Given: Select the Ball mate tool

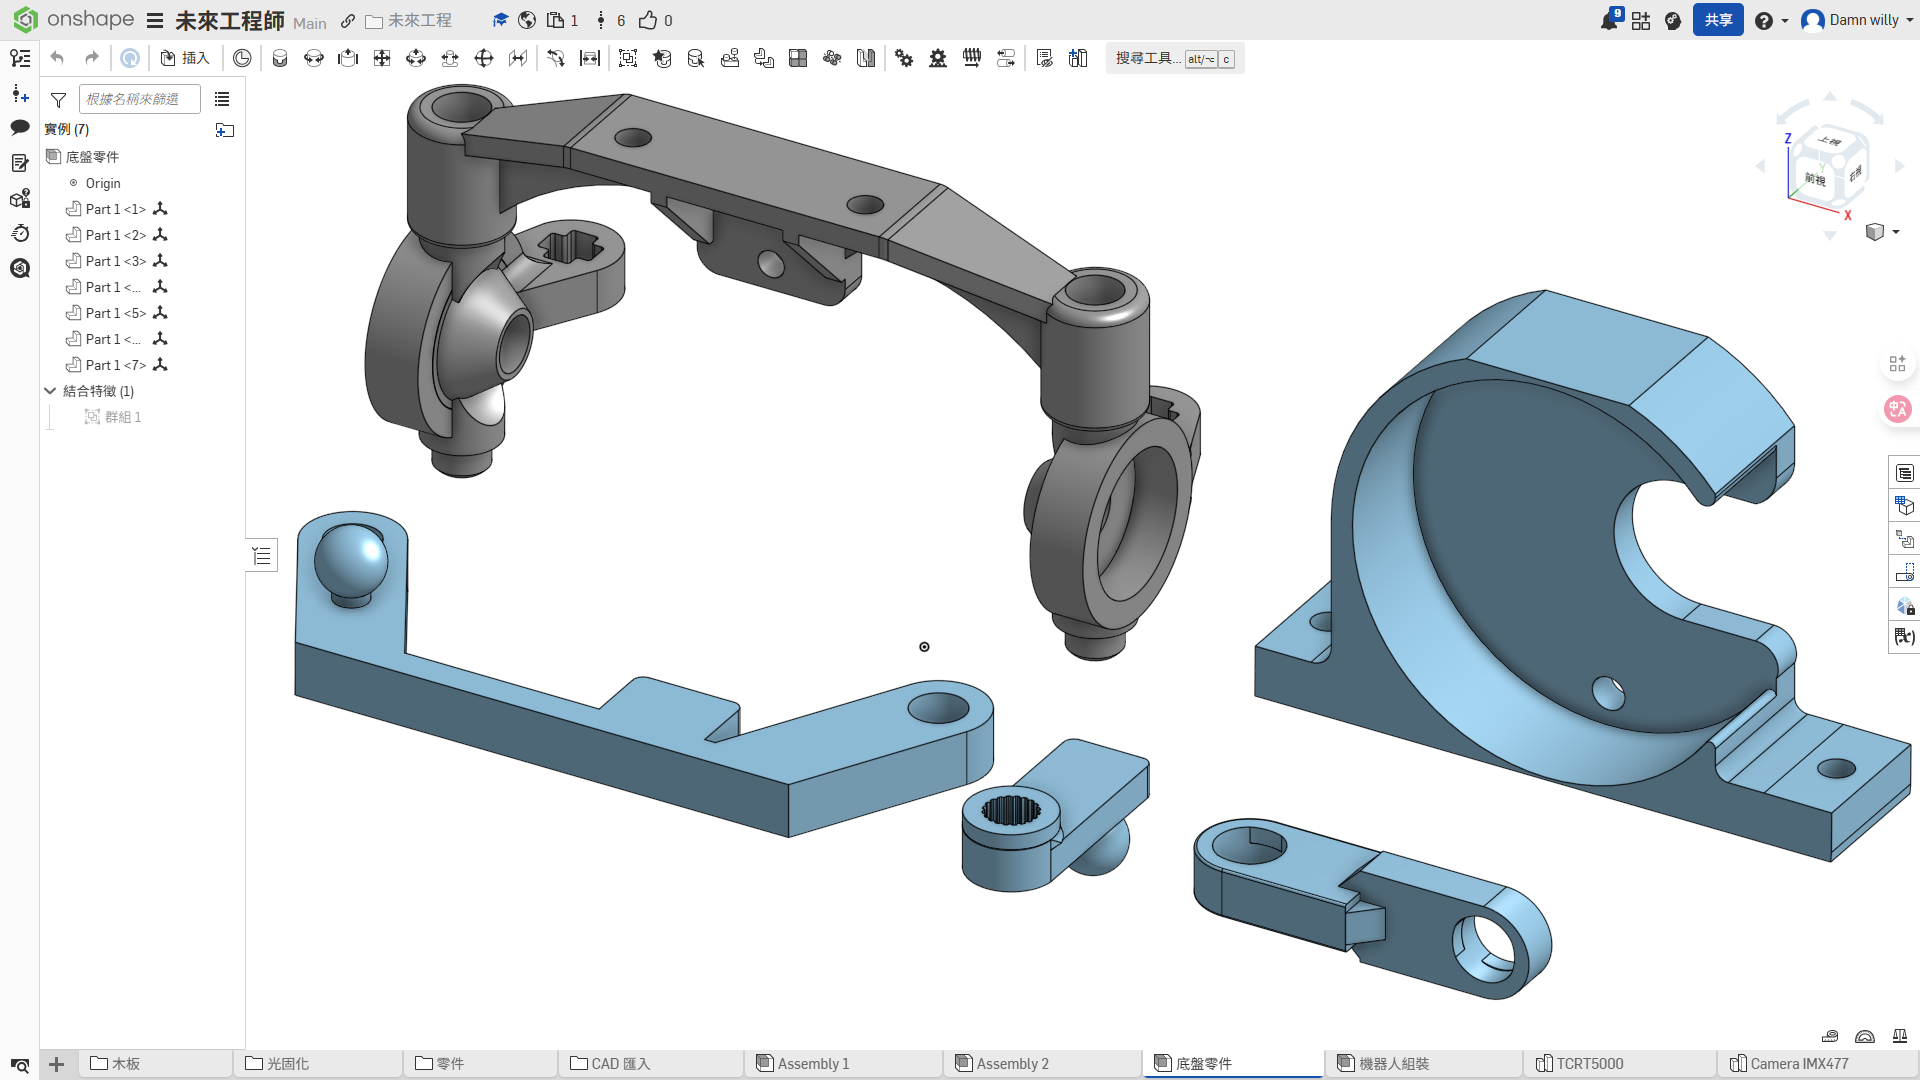Looking at the screenshot, I should (x=484, y=58).
